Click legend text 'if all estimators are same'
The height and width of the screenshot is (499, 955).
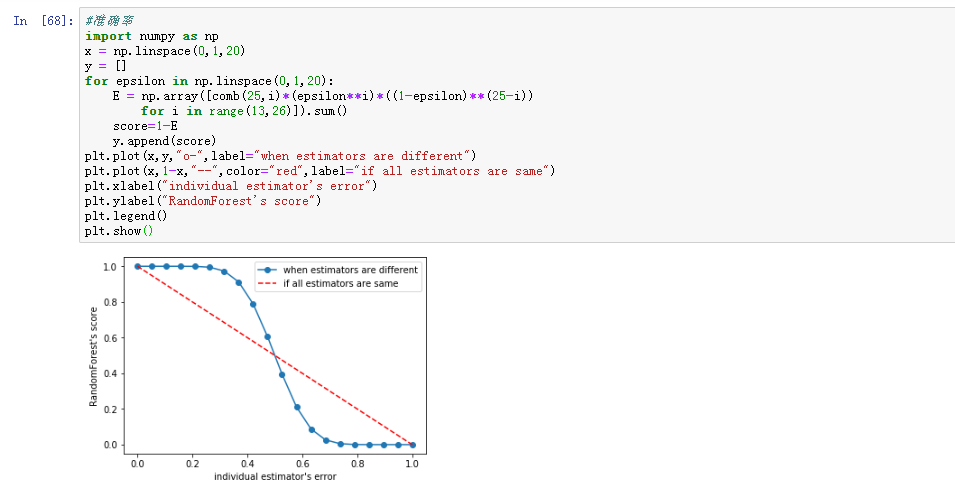click(x=340, y=284)
